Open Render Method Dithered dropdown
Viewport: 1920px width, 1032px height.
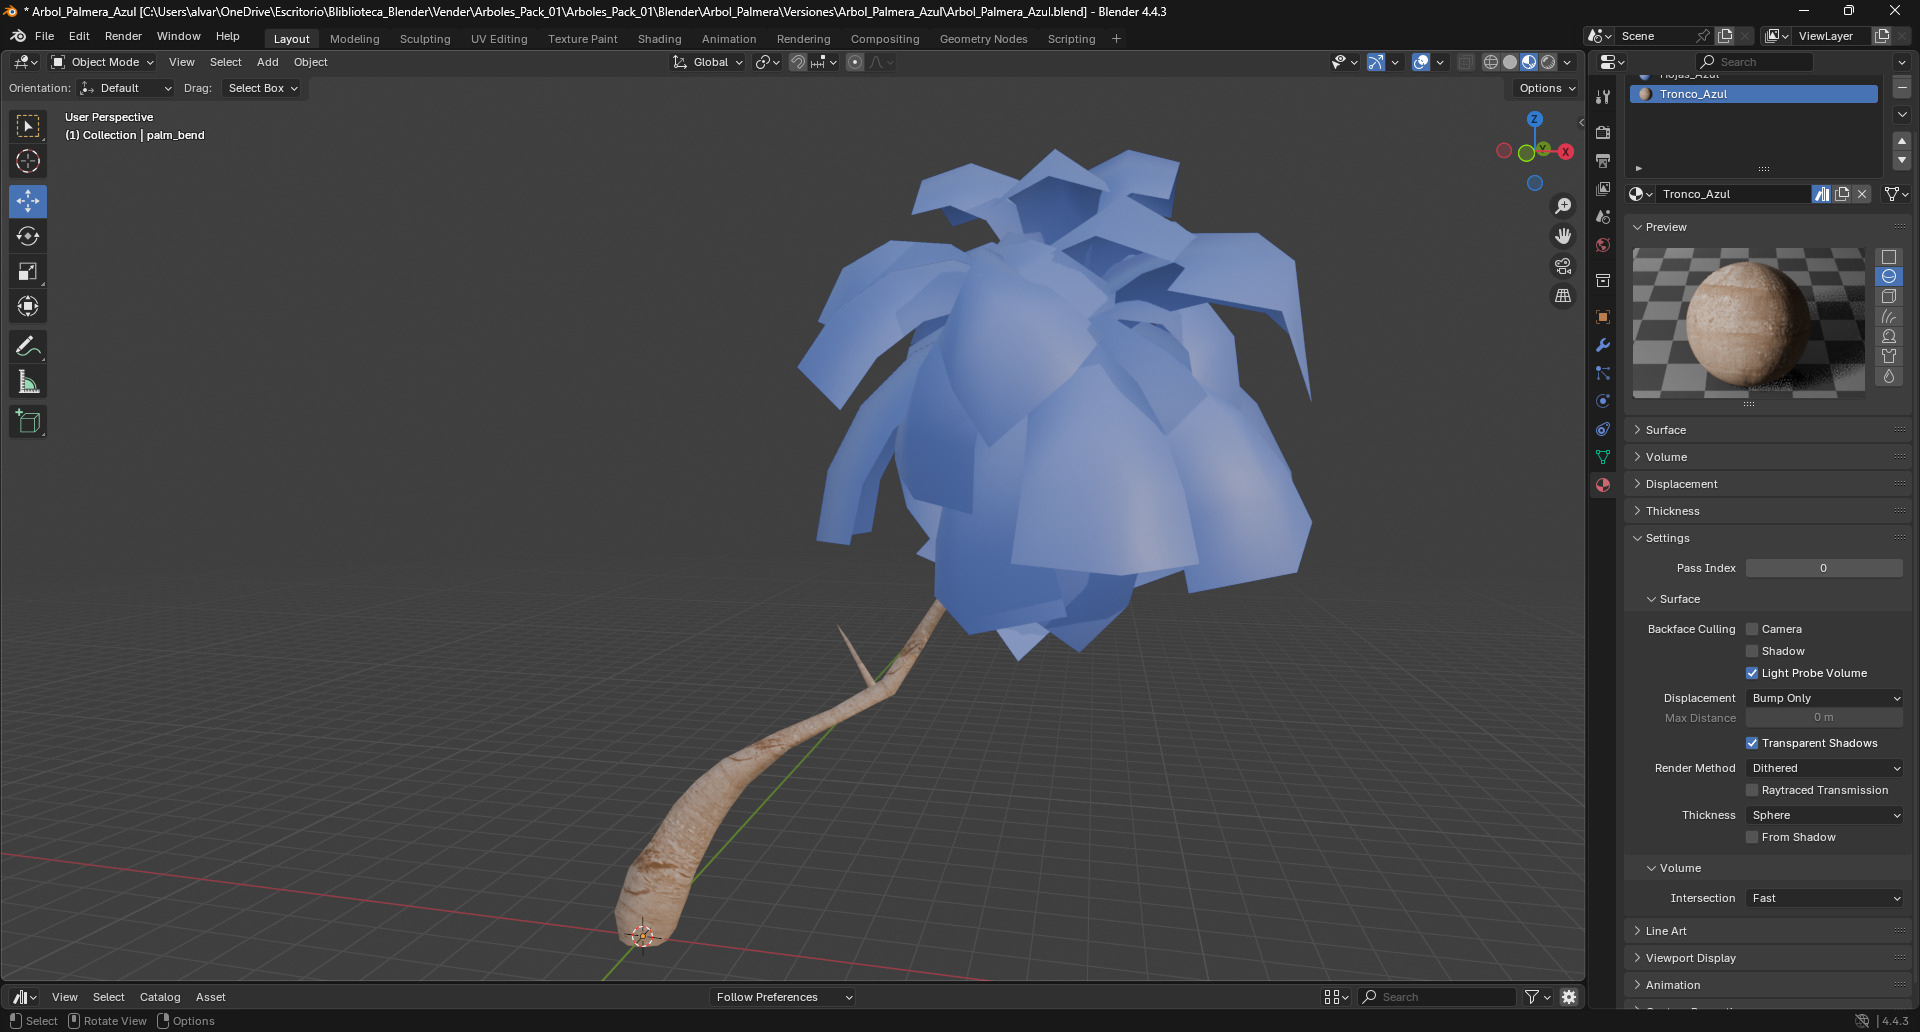1825,768
